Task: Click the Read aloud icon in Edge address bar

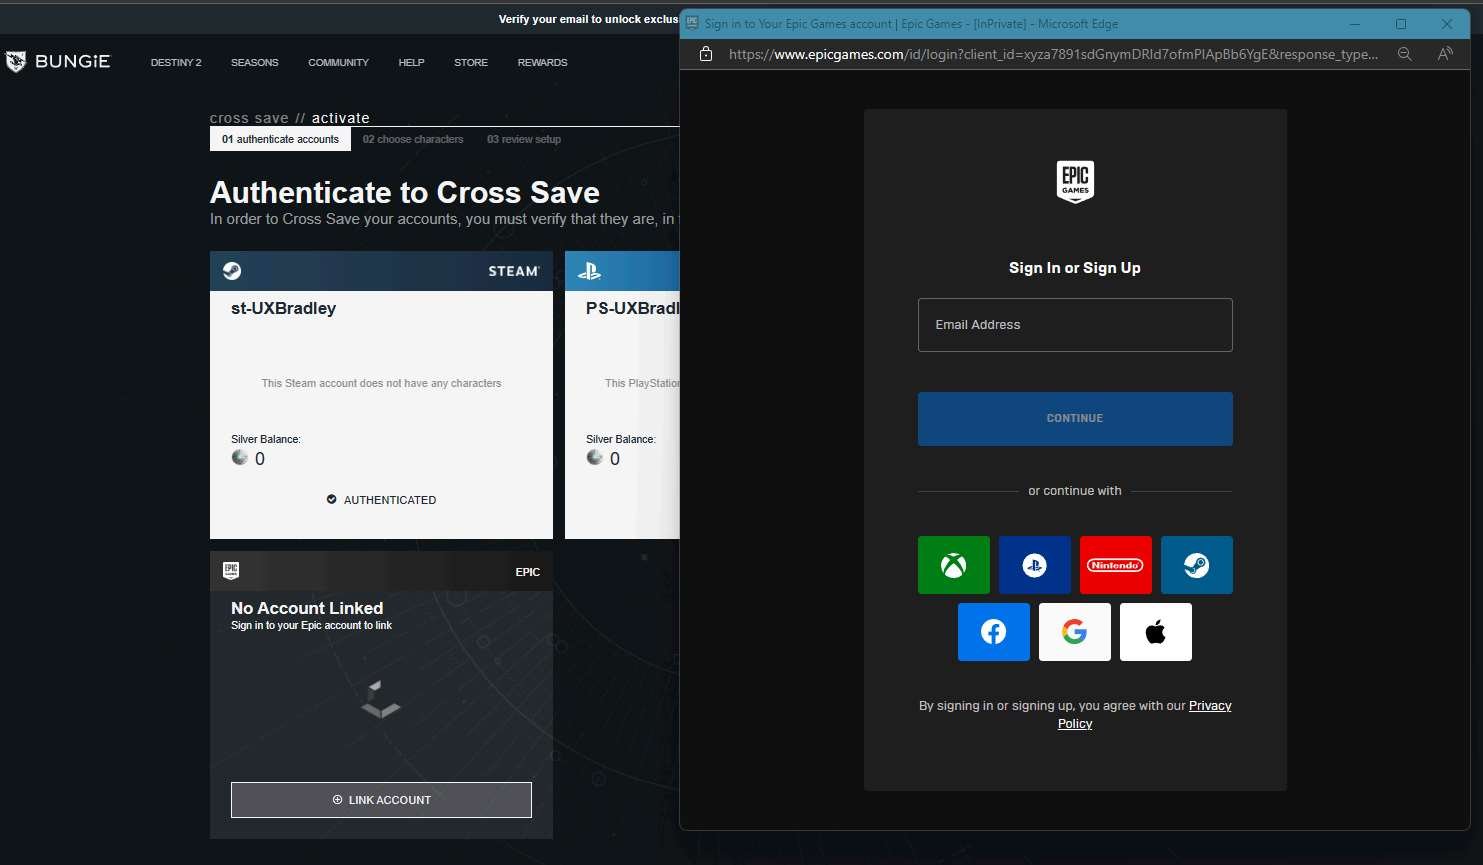Action: click(x=1445, y=54)
